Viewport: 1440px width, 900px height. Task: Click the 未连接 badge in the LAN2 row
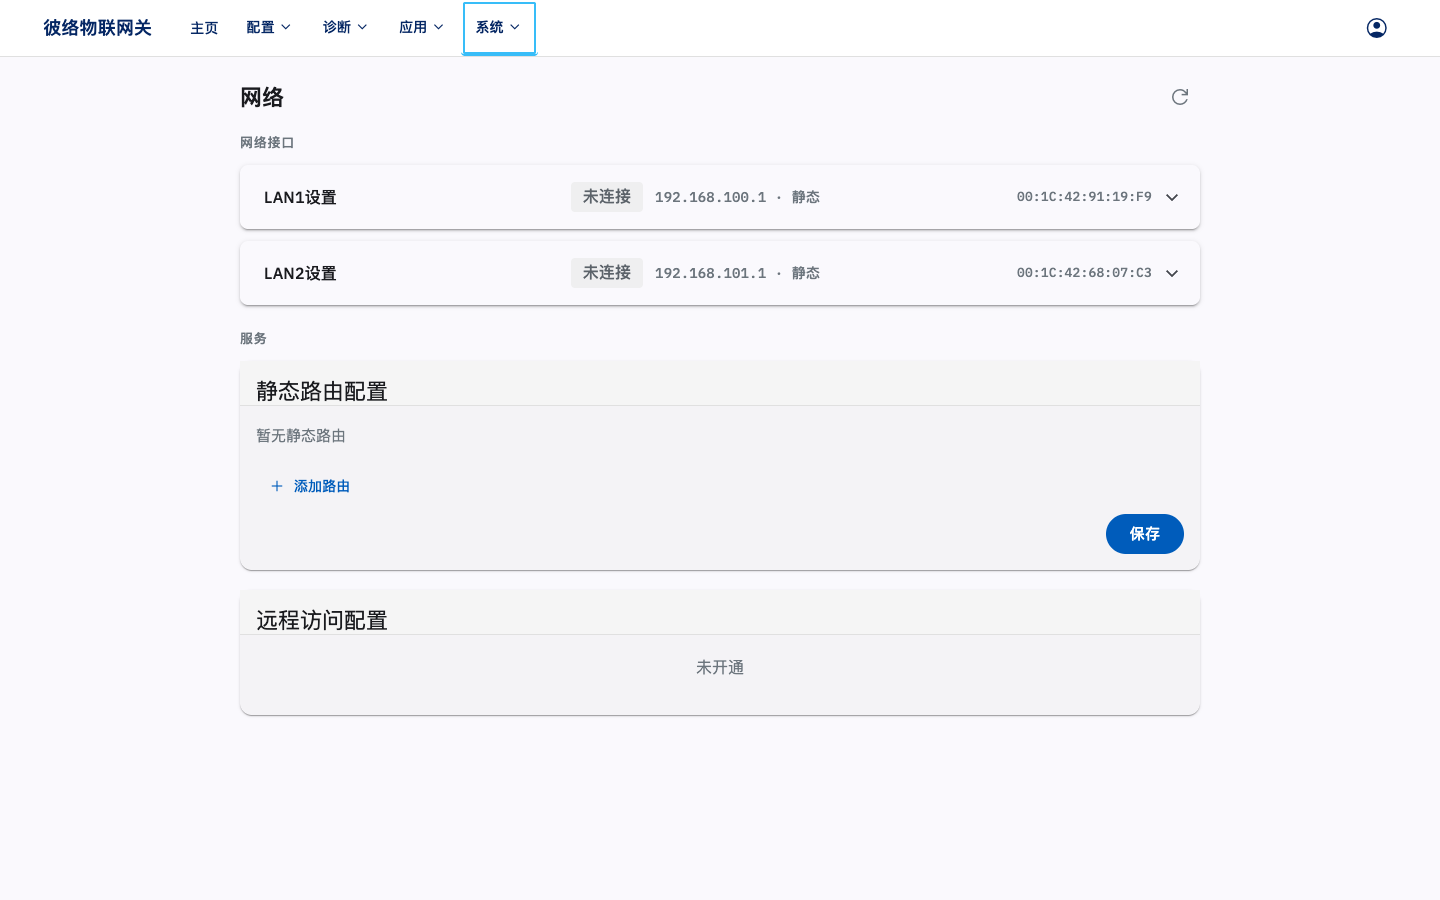point(607,273)
